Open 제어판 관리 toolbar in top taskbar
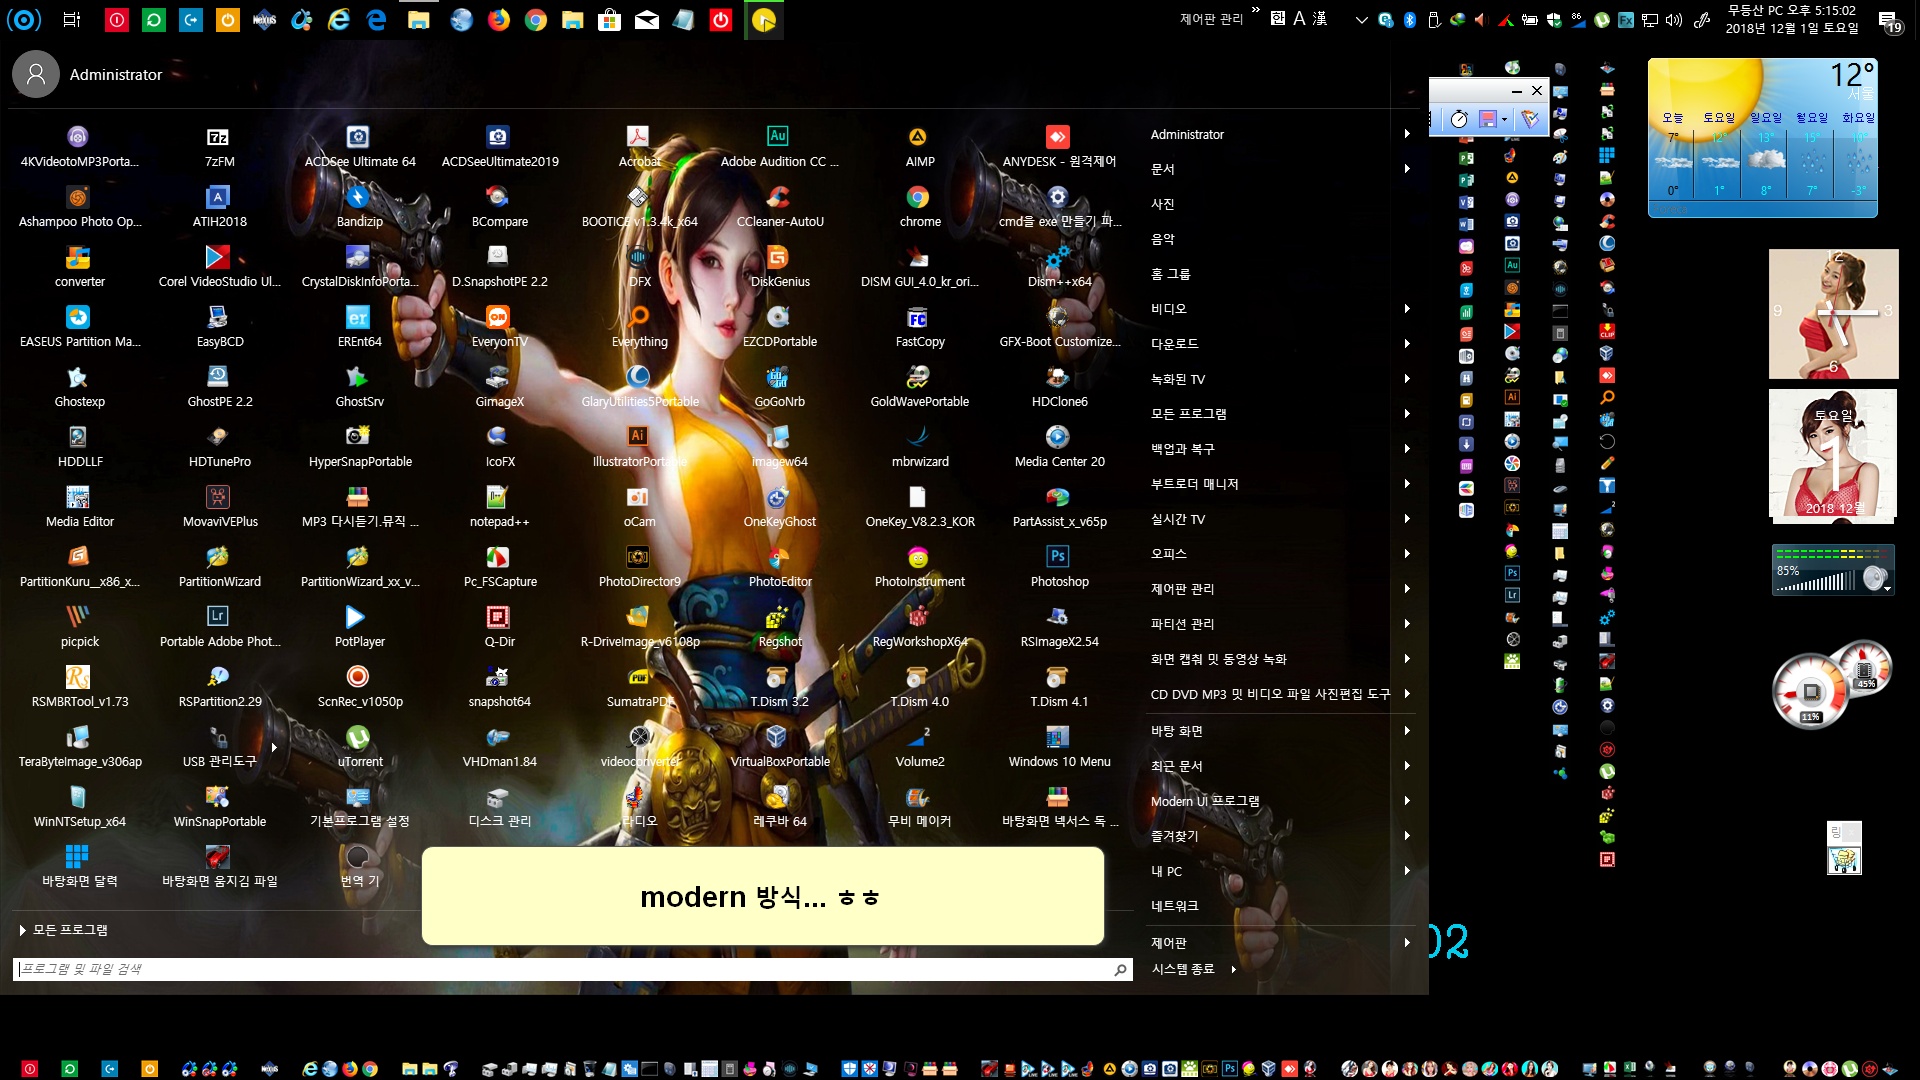 click(1211, 19)
